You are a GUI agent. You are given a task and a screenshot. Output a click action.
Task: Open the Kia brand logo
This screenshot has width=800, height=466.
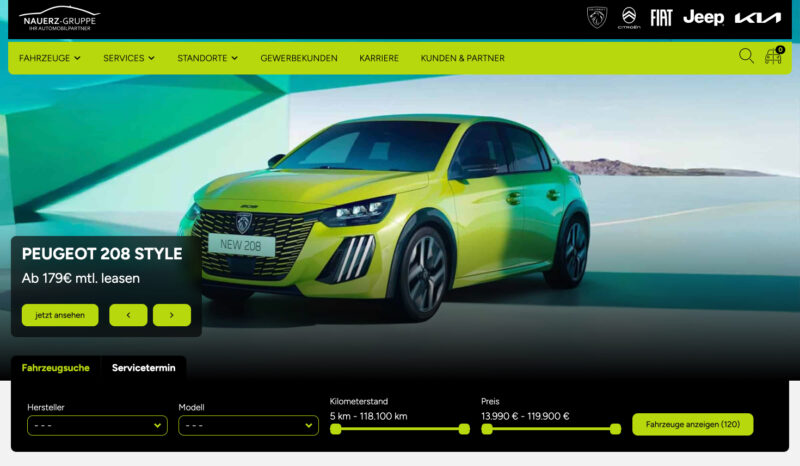click(x=757, y=18)
